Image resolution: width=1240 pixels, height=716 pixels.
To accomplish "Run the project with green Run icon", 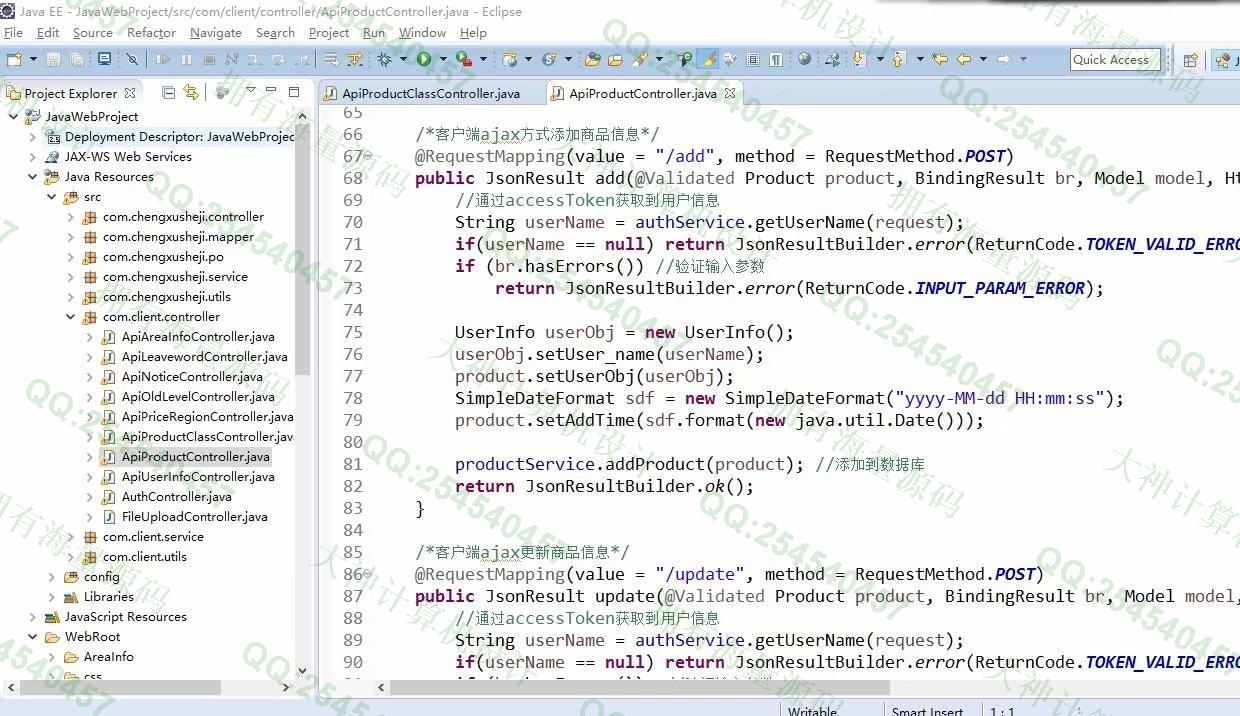I will (x=424, y=60).
